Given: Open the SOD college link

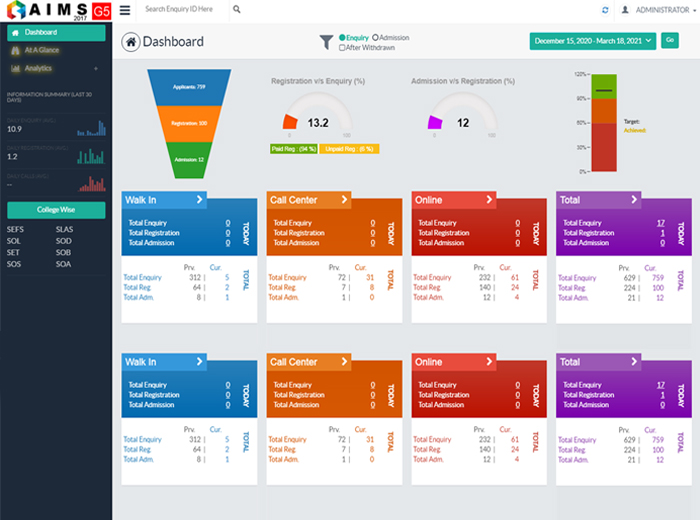Looking at the screenshot, I should tap(63, 241).
